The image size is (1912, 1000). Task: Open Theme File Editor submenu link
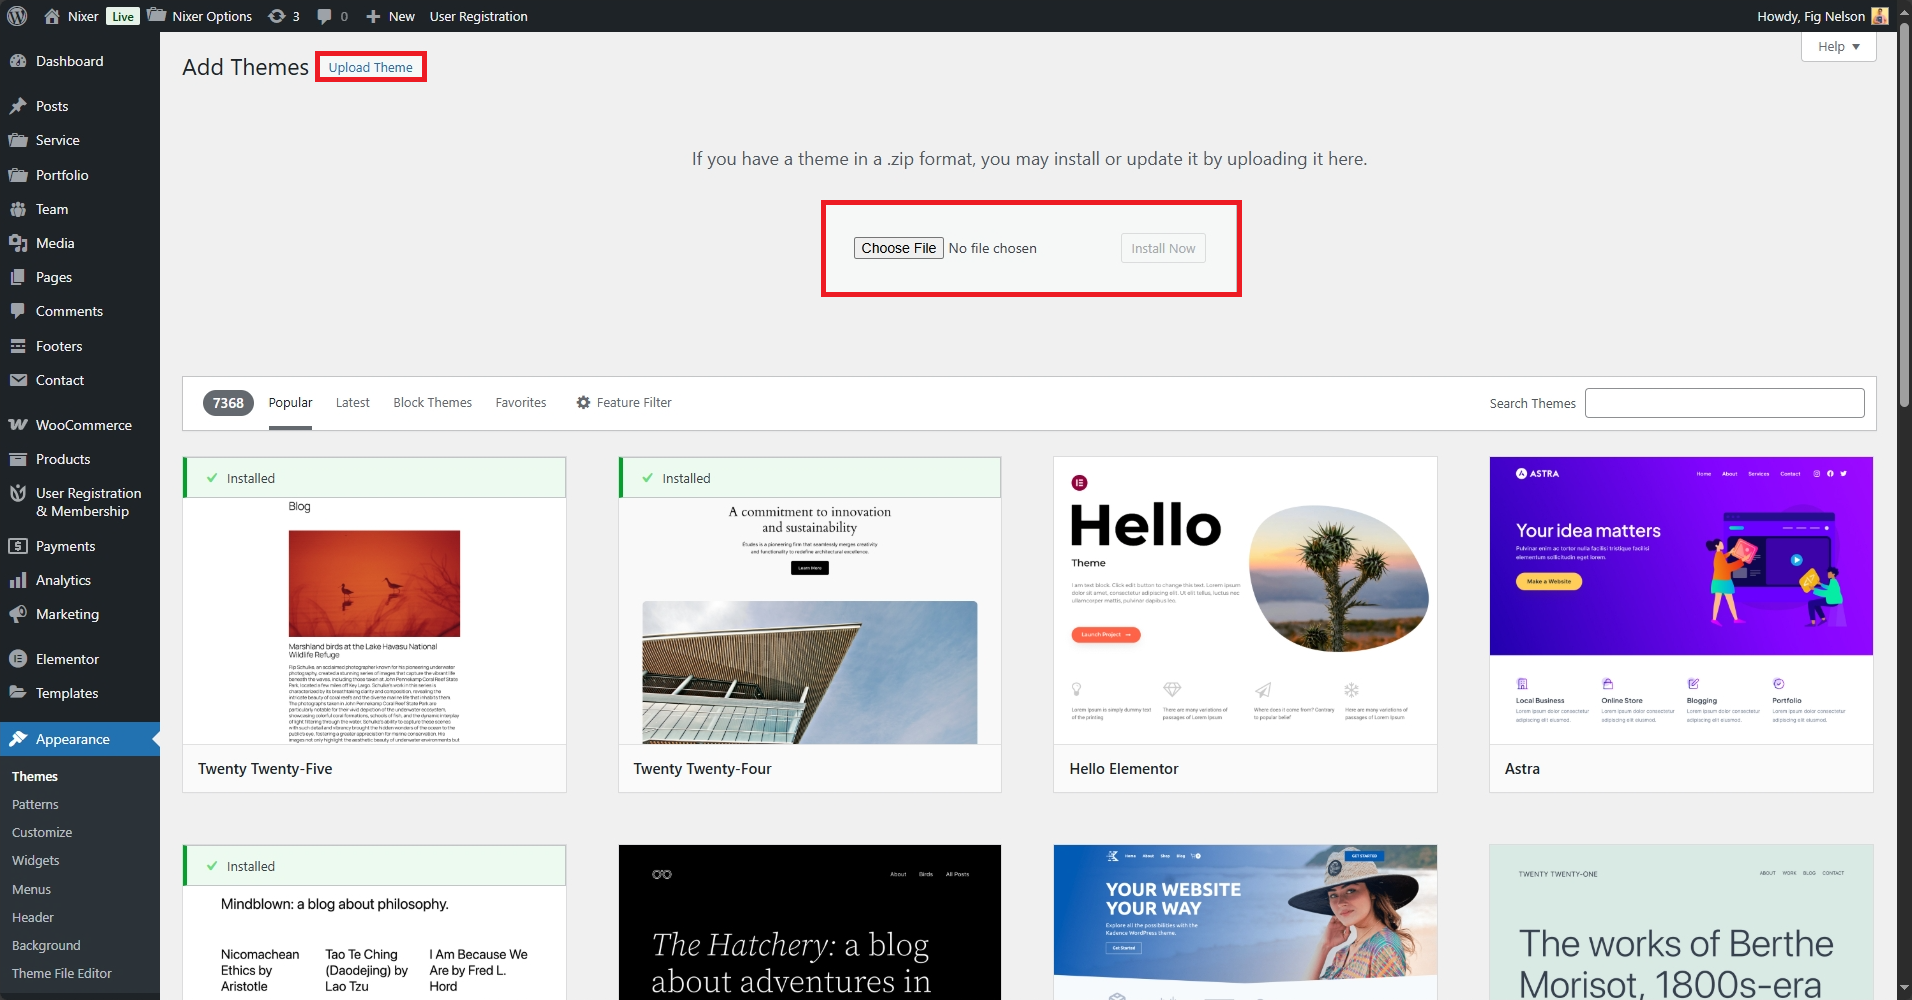pos(62,973)
